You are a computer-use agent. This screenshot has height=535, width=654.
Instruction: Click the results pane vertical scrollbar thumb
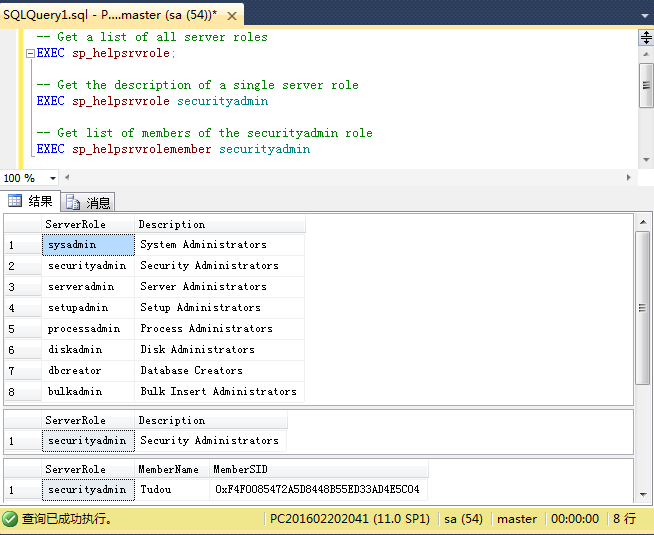pos(642,308)
